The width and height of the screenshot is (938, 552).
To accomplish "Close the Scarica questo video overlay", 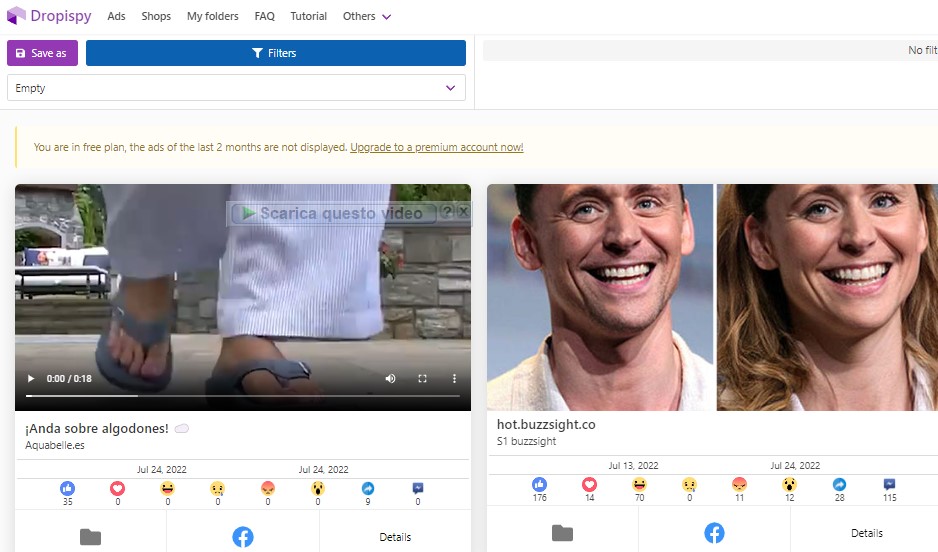I will click(463, 212).
